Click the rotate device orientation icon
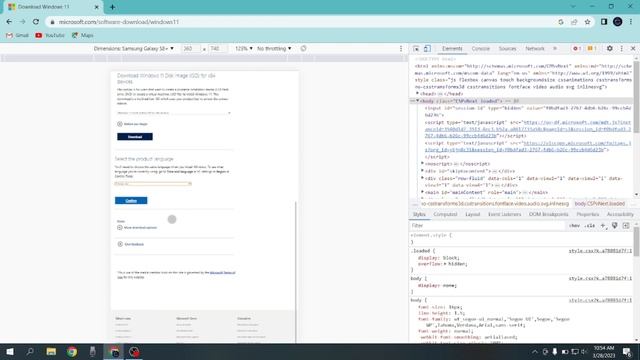Screen dimensions: 640x360 pyautogui.click(x=303, y=48)
